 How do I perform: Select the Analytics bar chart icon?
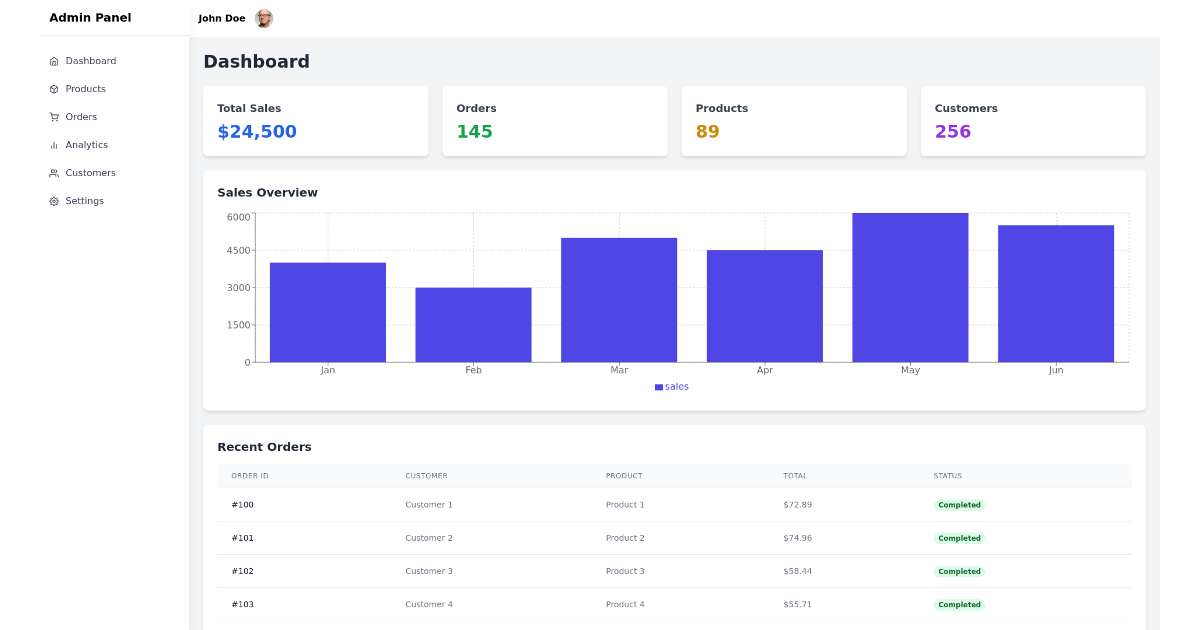(x=53, y=144)
